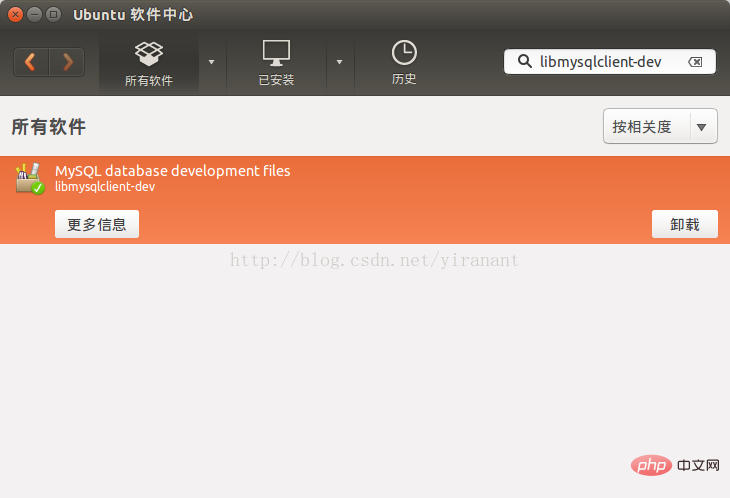Select the MySQL database development files title
This screenshot has width=730, height=498.
173,171
